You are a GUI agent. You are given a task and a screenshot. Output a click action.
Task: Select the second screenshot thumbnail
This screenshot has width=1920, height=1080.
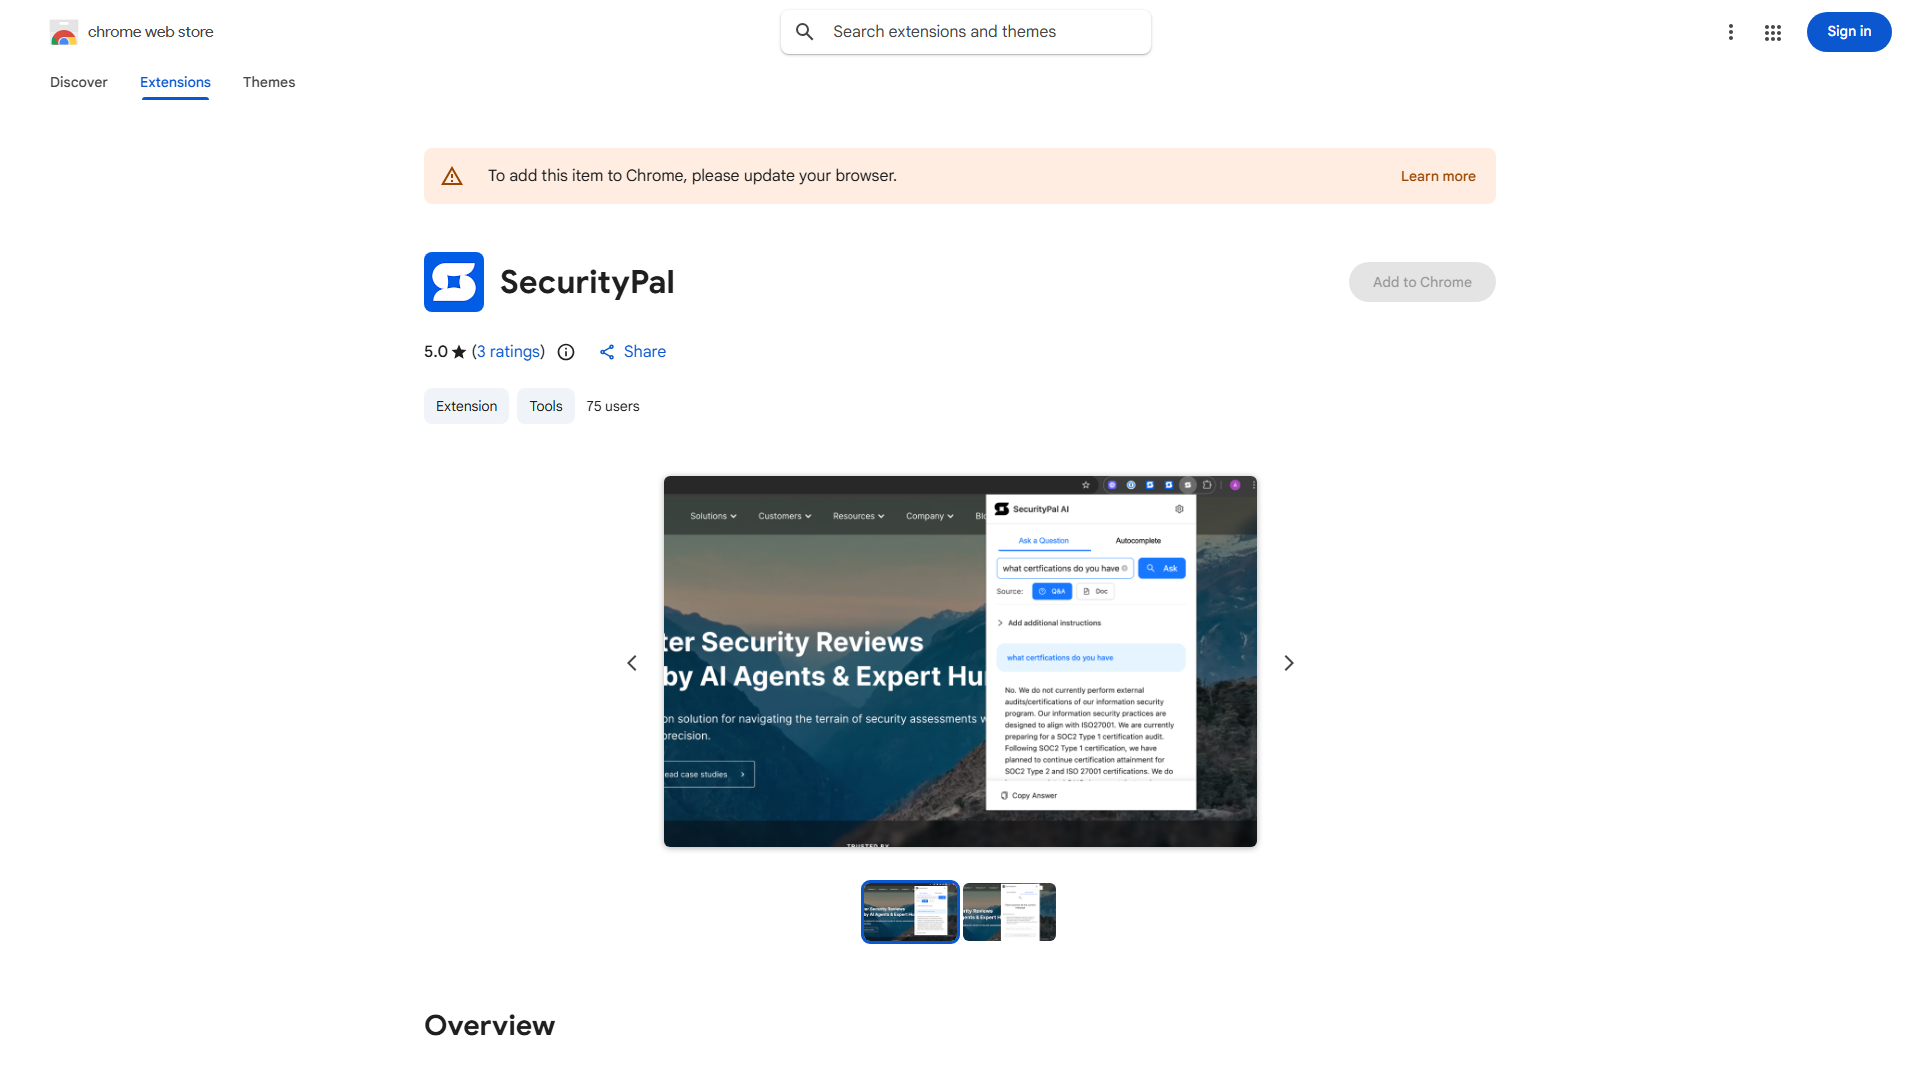1009,911
